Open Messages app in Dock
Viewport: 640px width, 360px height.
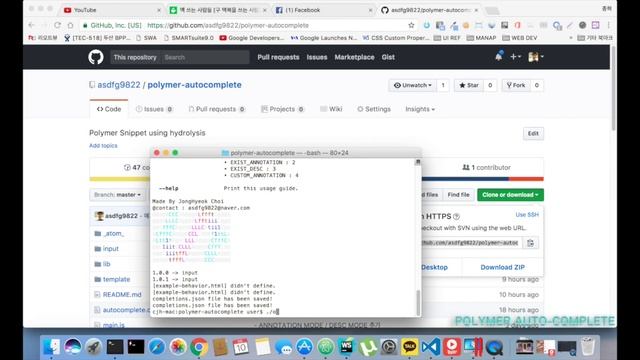pyautogui.click(x=283, y=347)
